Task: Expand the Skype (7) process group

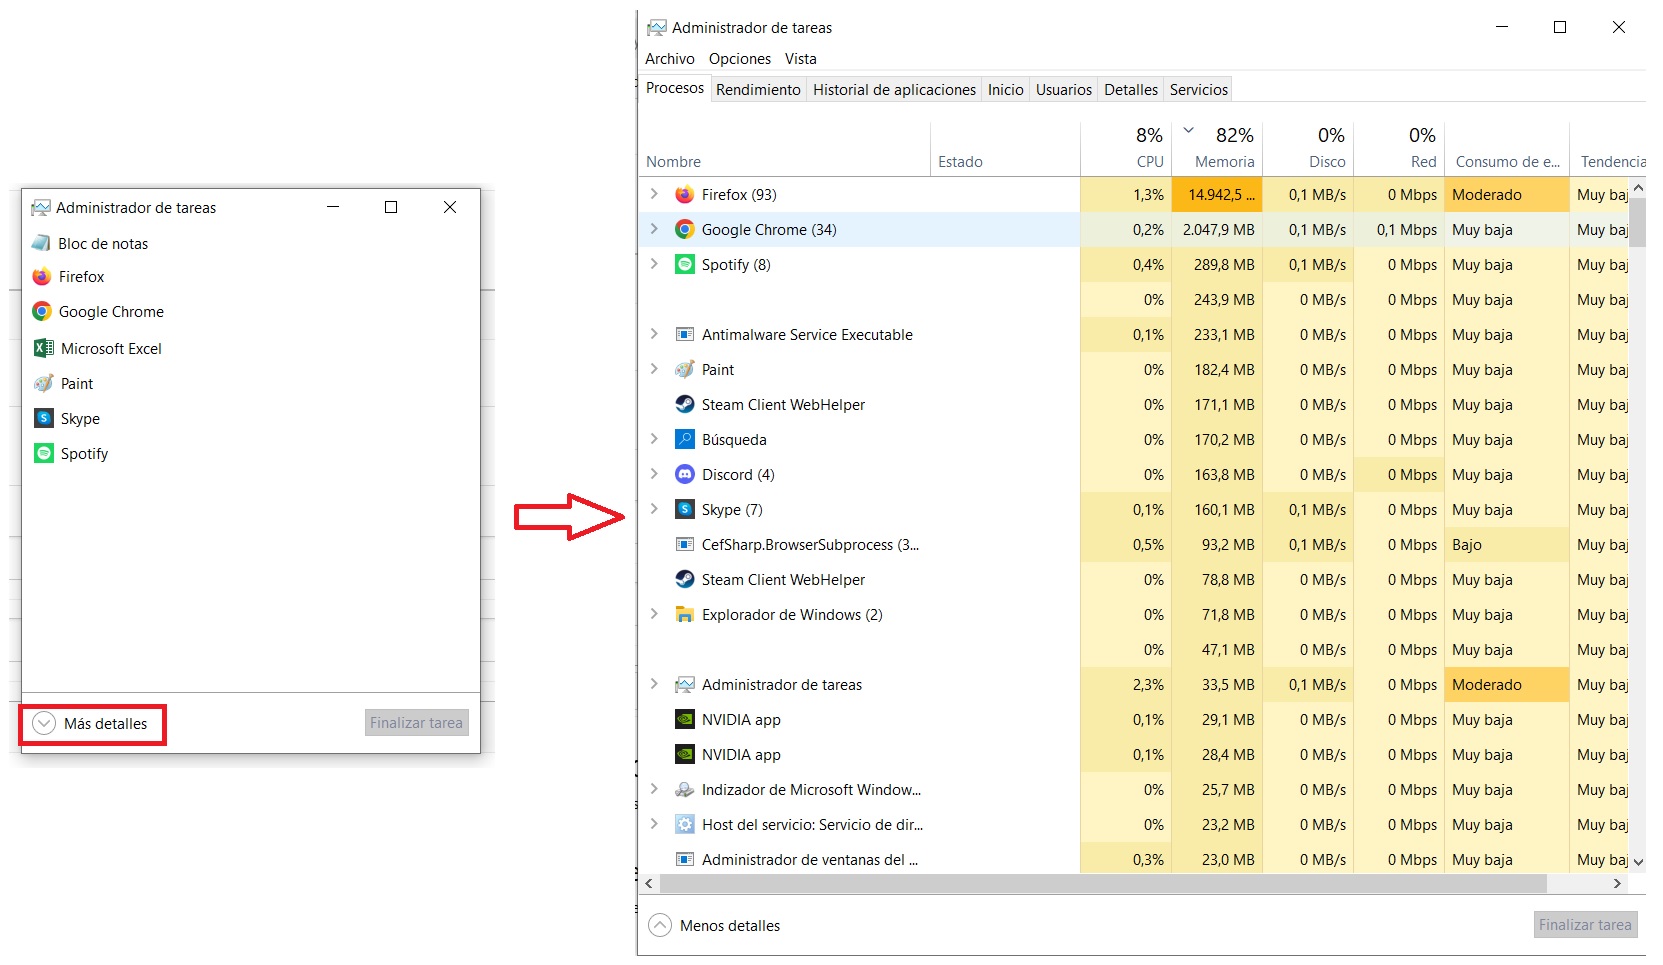Action: coord(654,509)
